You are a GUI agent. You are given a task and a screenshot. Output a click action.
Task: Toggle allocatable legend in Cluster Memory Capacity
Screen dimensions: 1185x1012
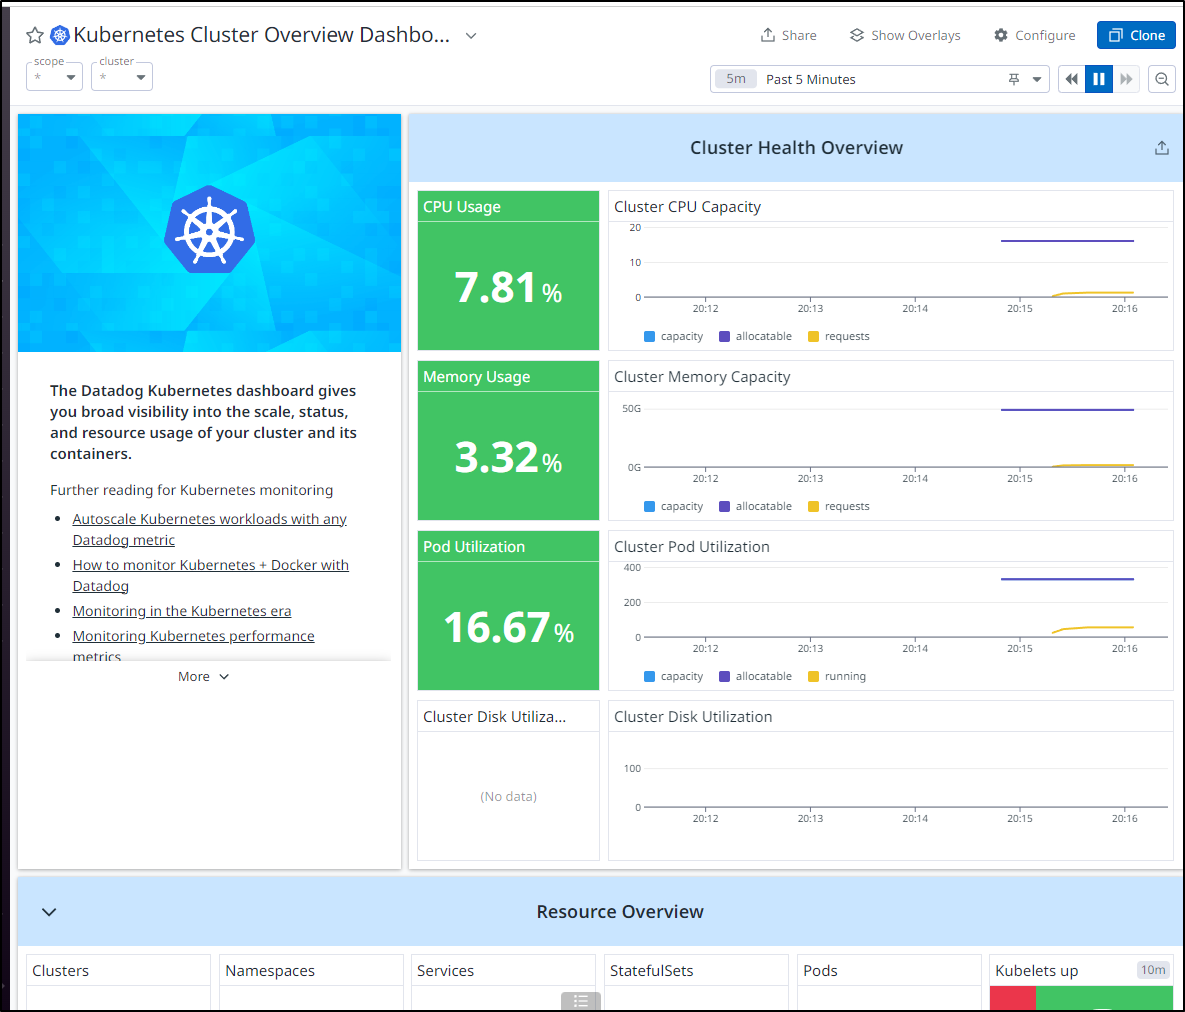point(756,506)
